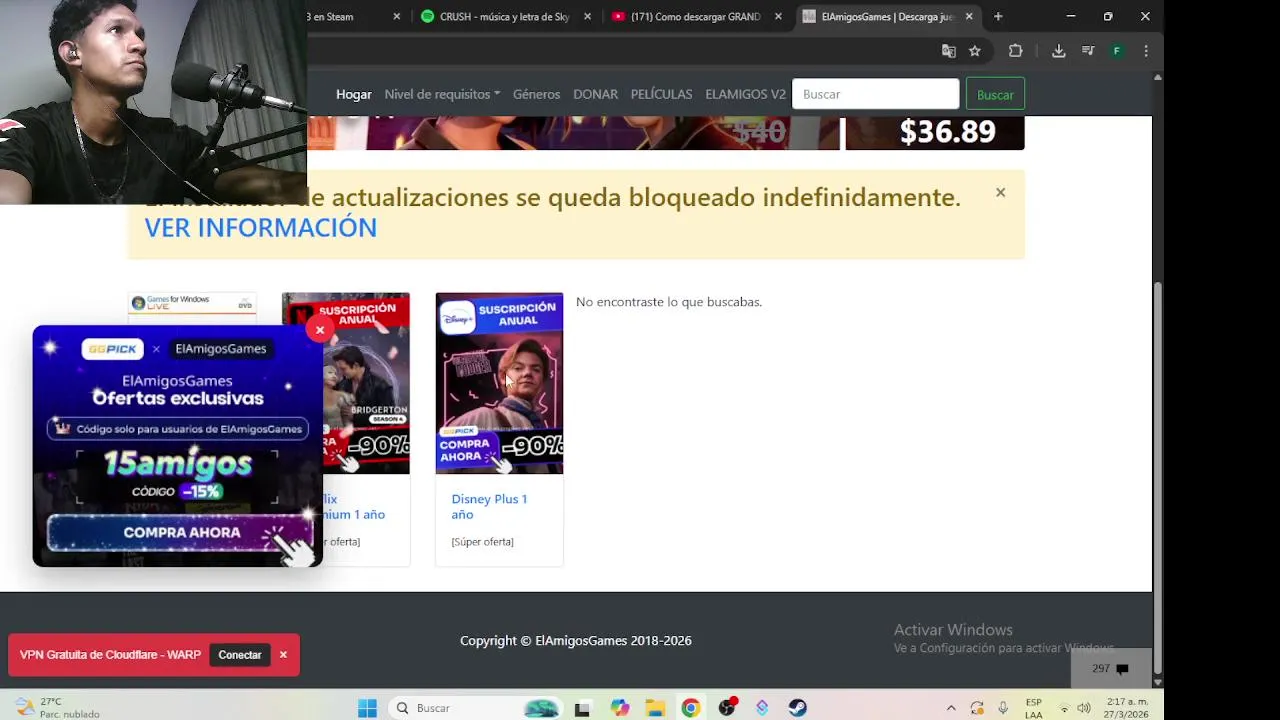Open Chrome three-dot menu

[1146, 51]
